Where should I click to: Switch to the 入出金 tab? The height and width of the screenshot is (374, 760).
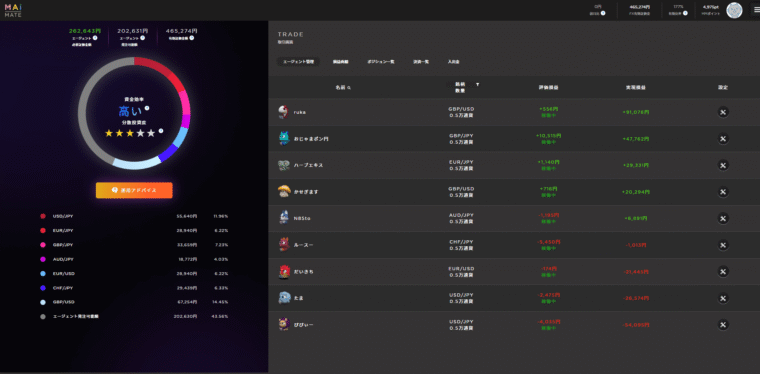[x=453, y=62]
